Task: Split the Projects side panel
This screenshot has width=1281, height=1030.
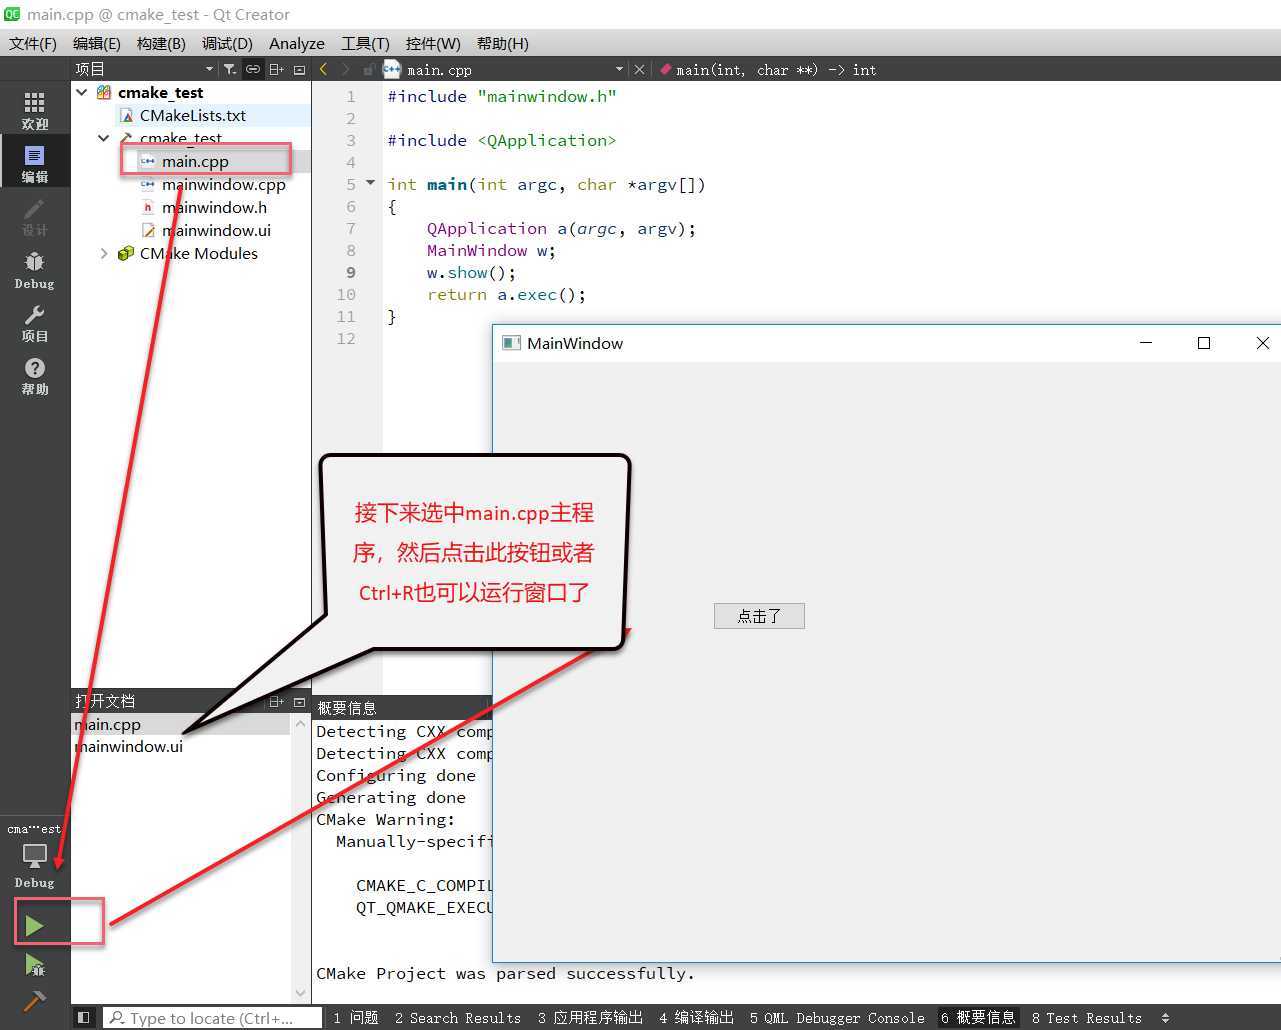Action: 276,69
